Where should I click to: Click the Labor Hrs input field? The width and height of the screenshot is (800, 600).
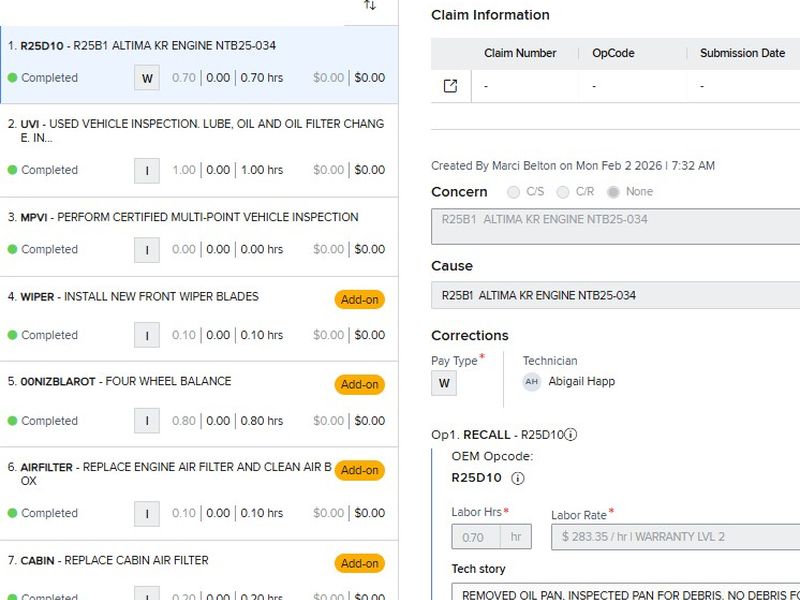[x=474, y=537]
